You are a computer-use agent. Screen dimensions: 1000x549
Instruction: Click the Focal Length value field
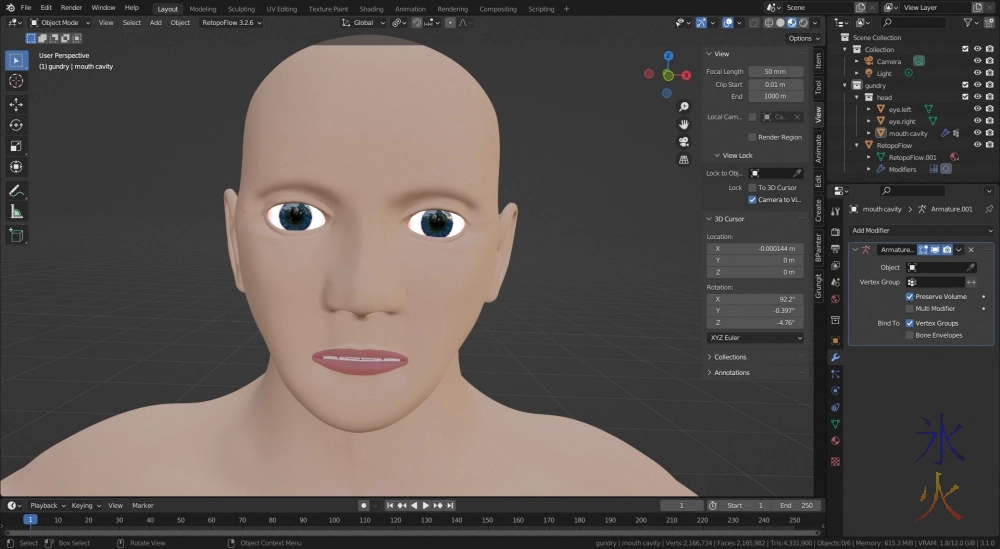(775, 72)
